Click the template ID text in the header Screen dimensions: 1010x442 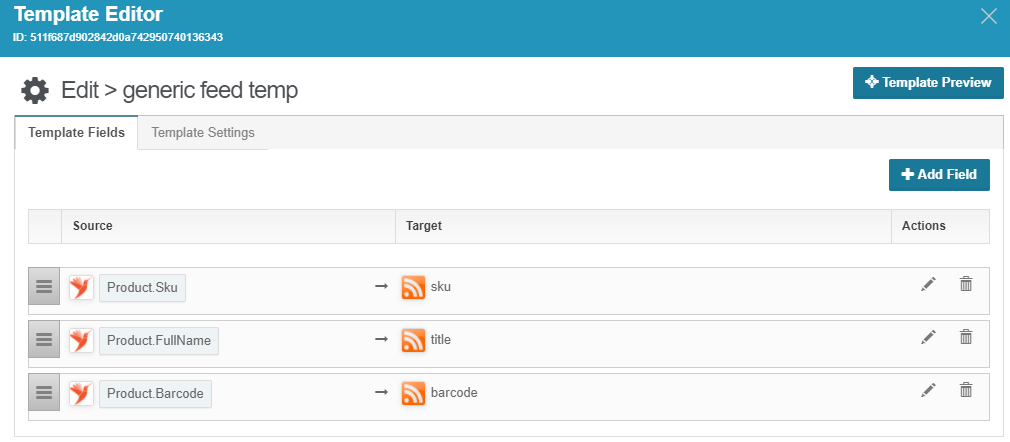pos(118,37)
